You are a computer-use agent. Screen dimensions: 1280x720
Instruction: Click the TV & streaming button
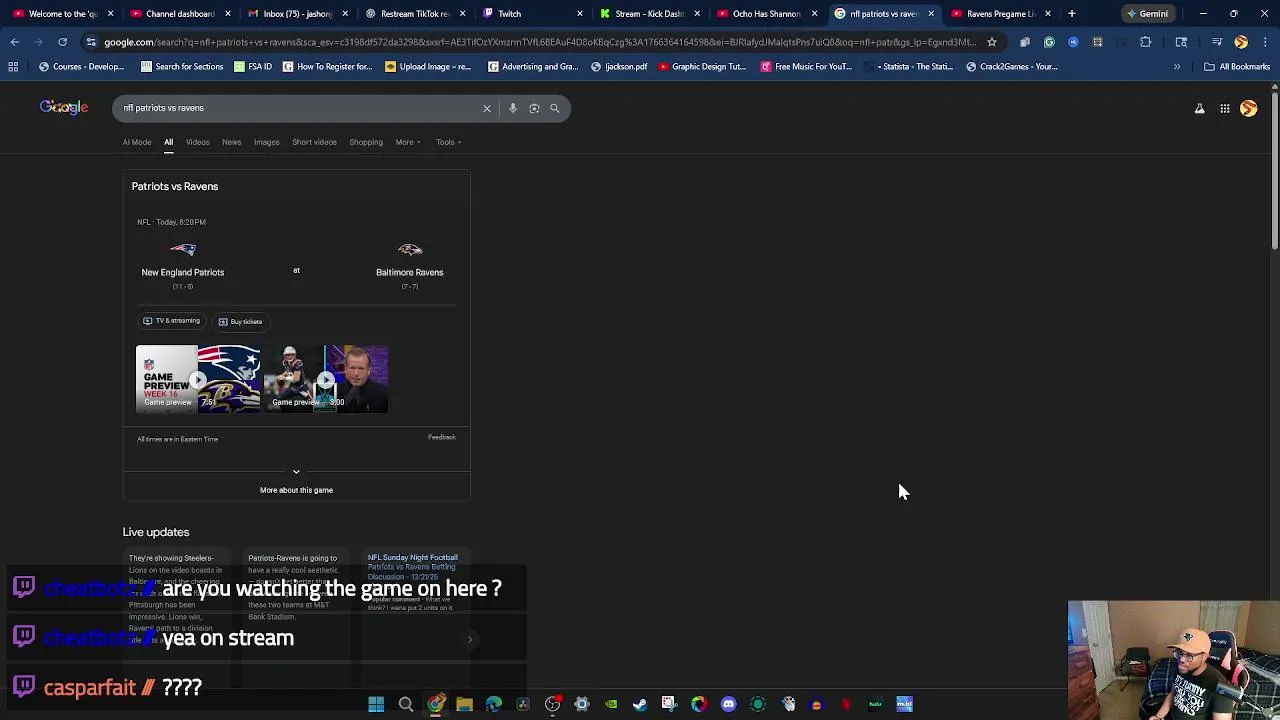coord(171,321)
